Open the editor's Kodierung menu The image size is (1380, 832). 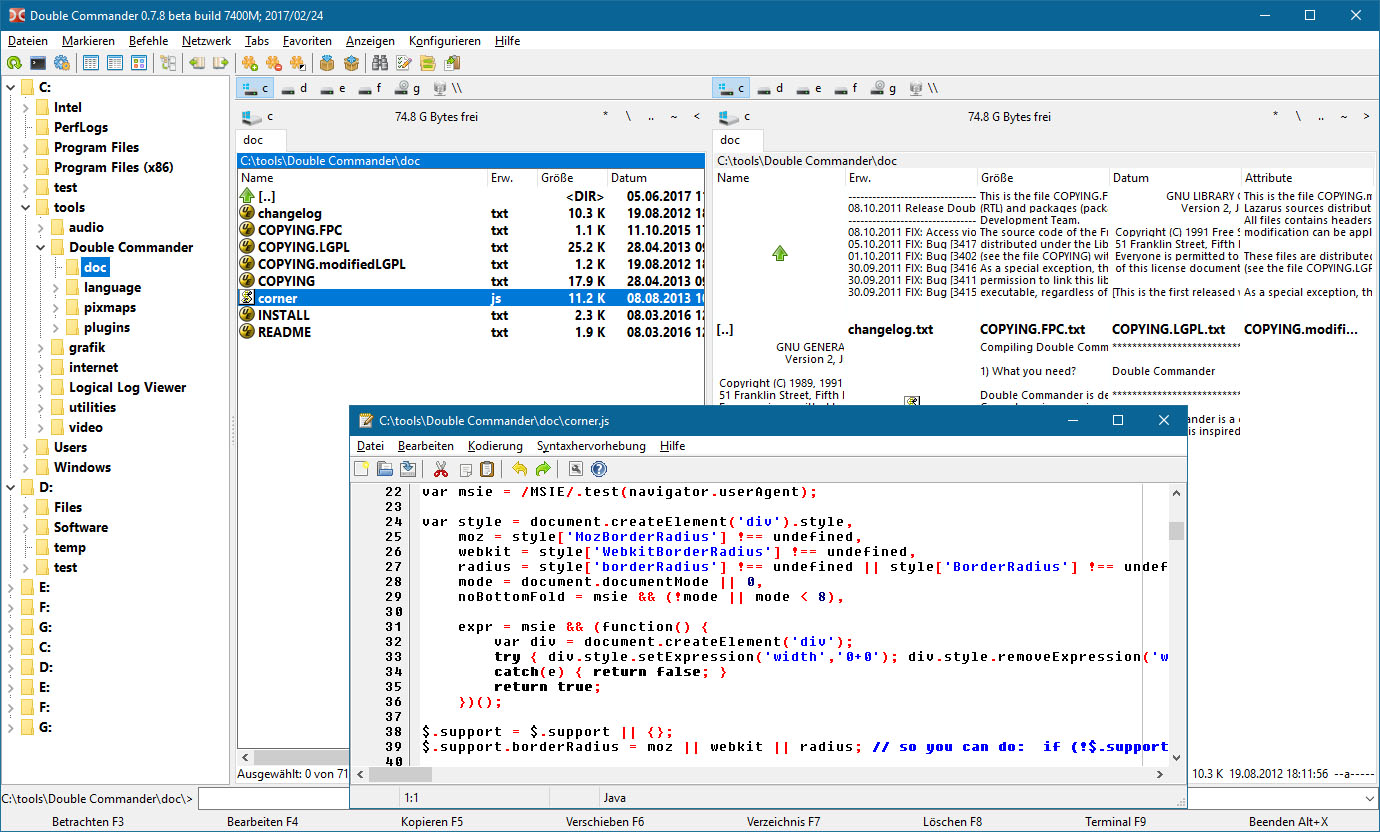tap(495, 446)
